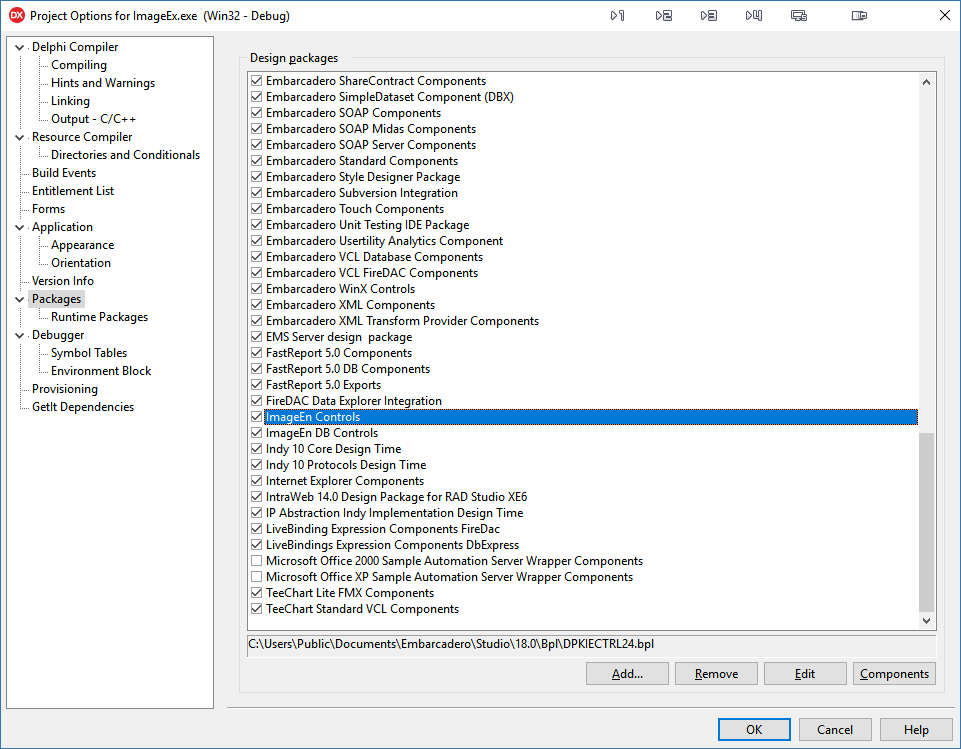Toggle Embarcadero Standard Components checkbox
Viewport: 961px width, 749px height.
pyautogui.click(x=257, y=161)
